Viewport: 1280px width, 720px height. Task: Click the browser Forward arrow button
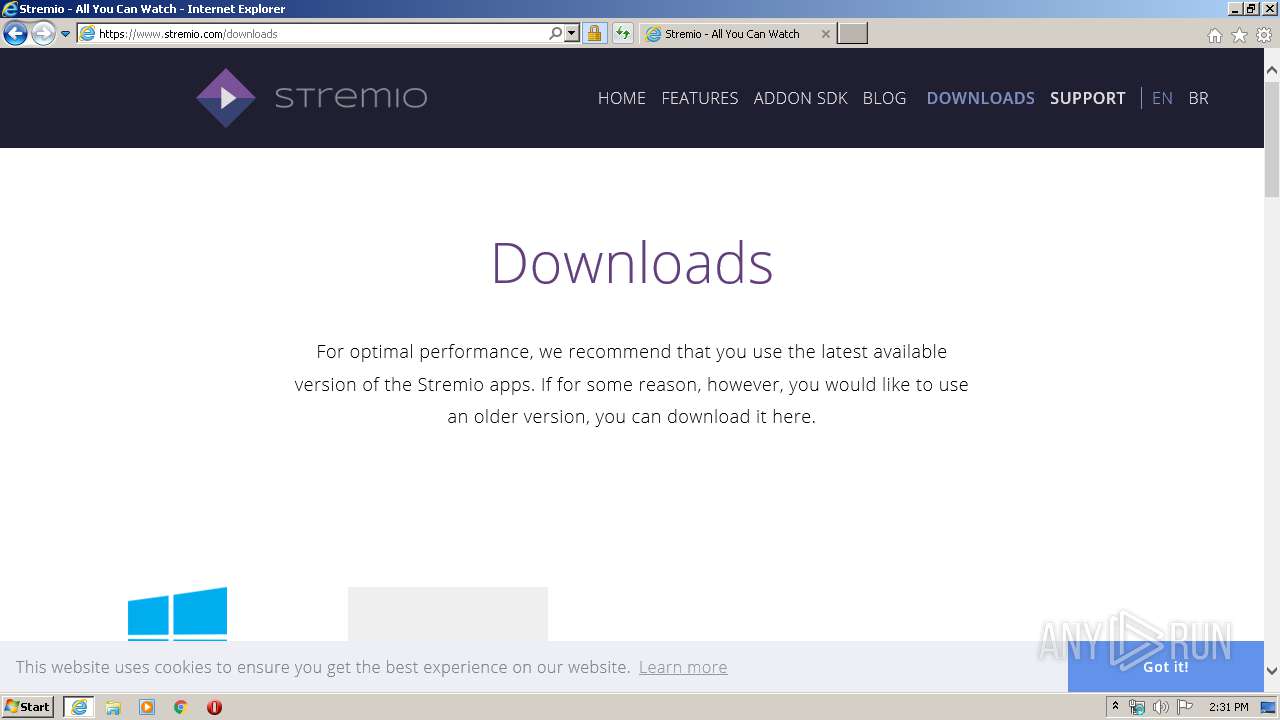(x=42, y=34)
